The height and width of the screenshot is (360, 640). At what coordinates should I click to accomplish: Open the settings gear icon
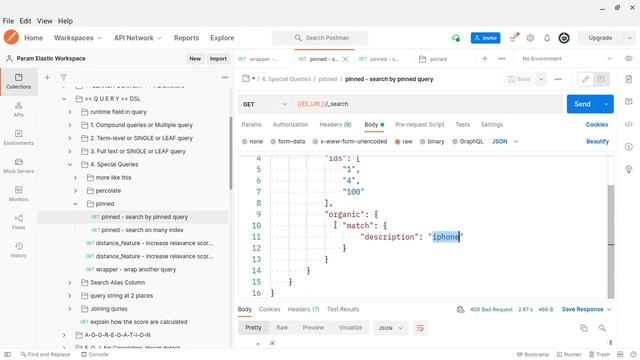click(530, 38)
